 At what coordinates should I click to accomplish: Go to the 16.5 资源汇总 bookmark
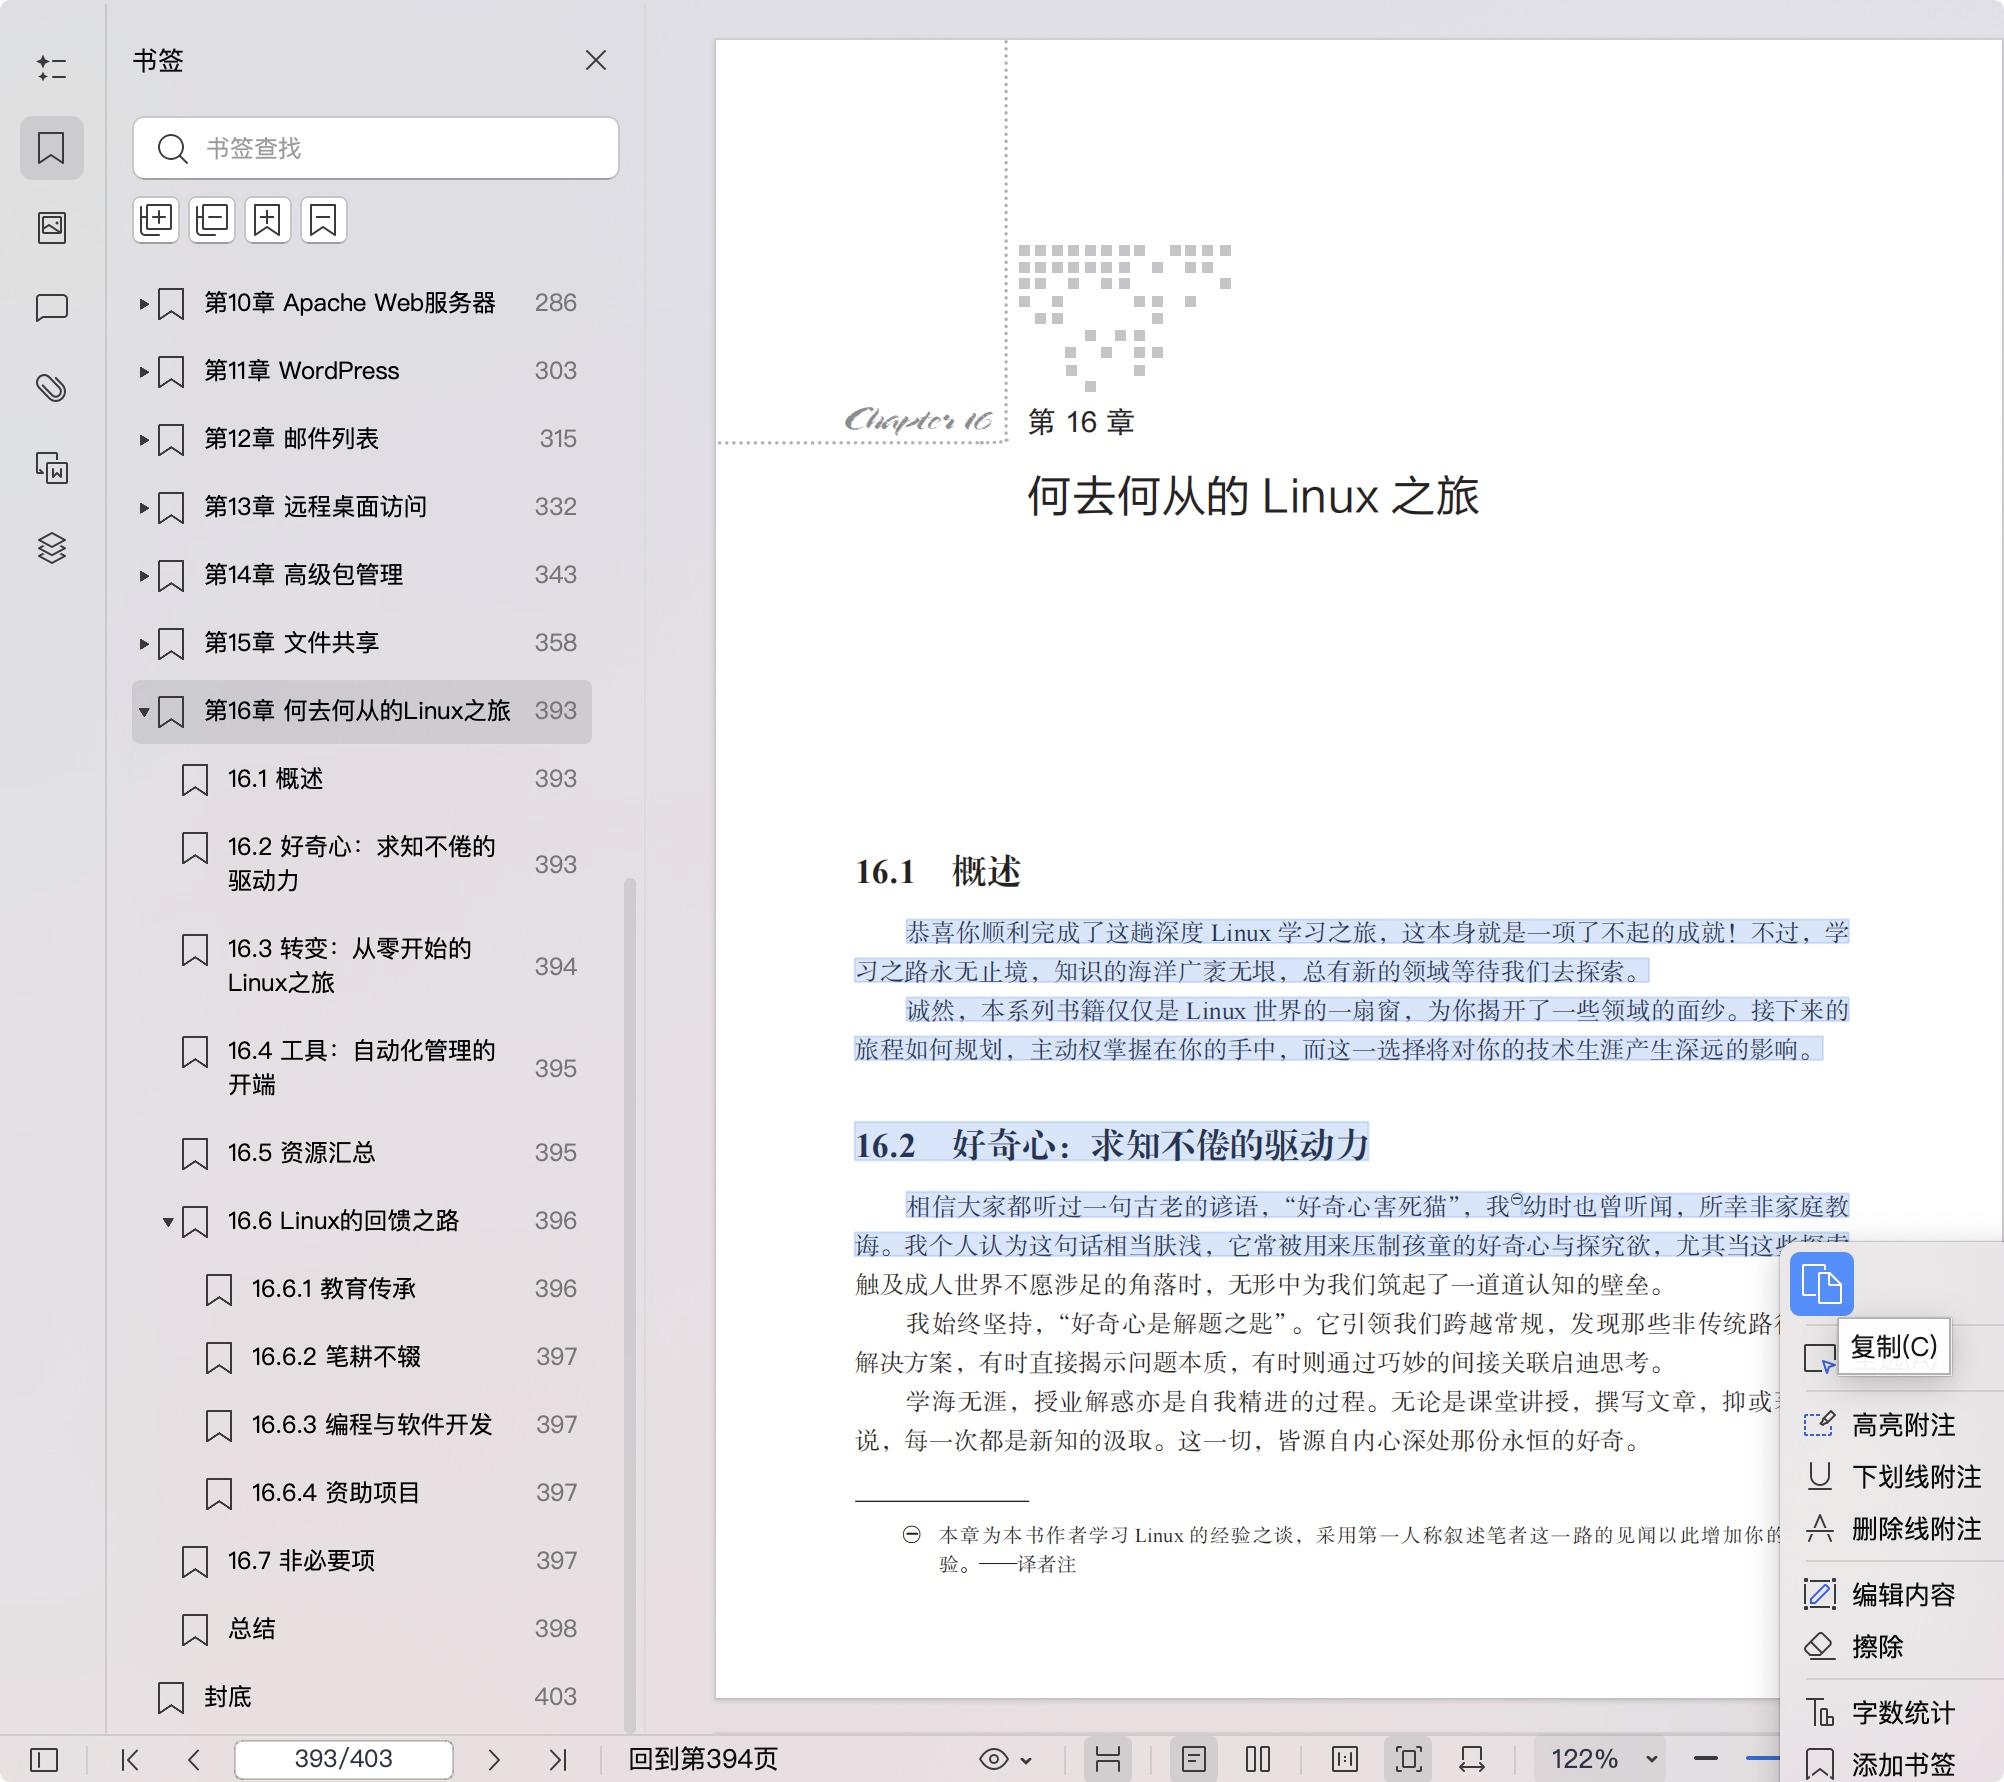tap(300, 1153)
